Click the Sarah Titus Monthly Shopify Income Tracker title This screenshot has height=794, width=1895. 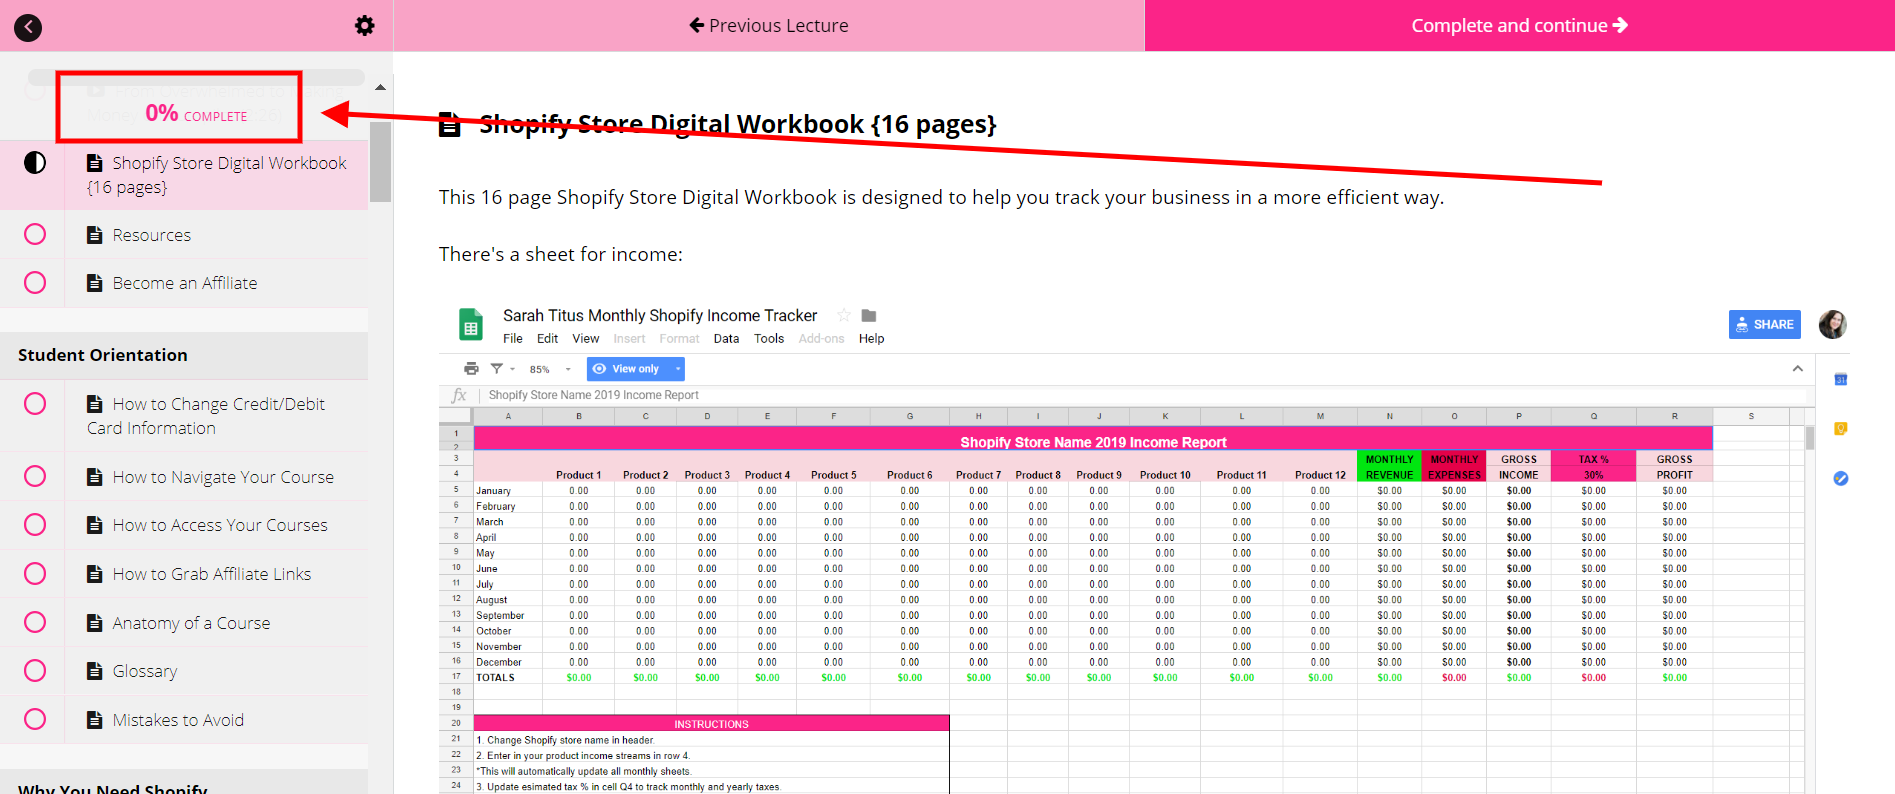pyautogui.click(x=660, y=315)
